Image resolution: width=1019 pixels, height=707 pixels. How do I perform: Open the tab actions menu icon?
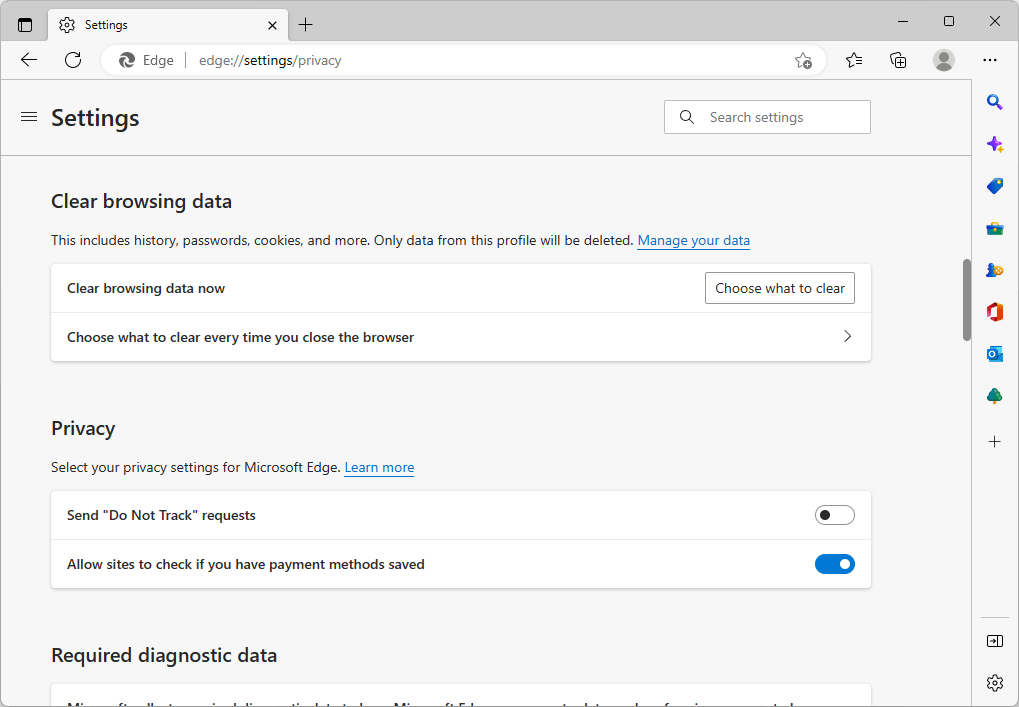coord(25,25)
